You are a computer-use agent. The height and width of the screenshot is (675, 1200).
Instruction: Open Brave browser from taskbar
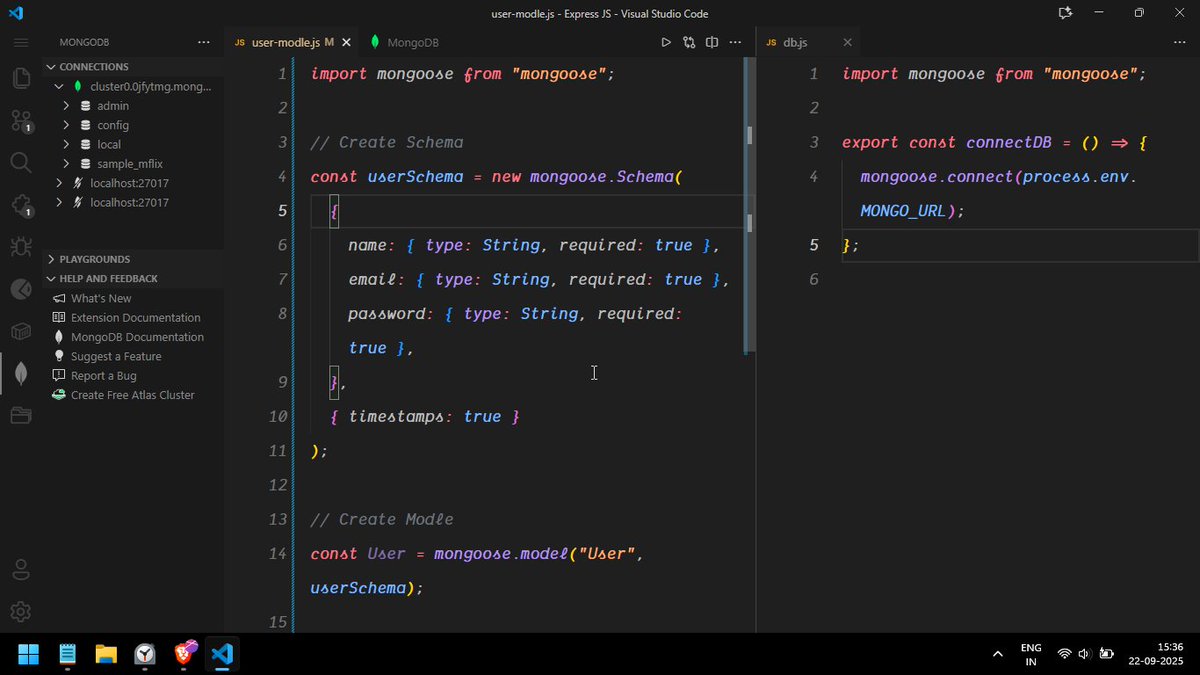click(x=185, y=654)
